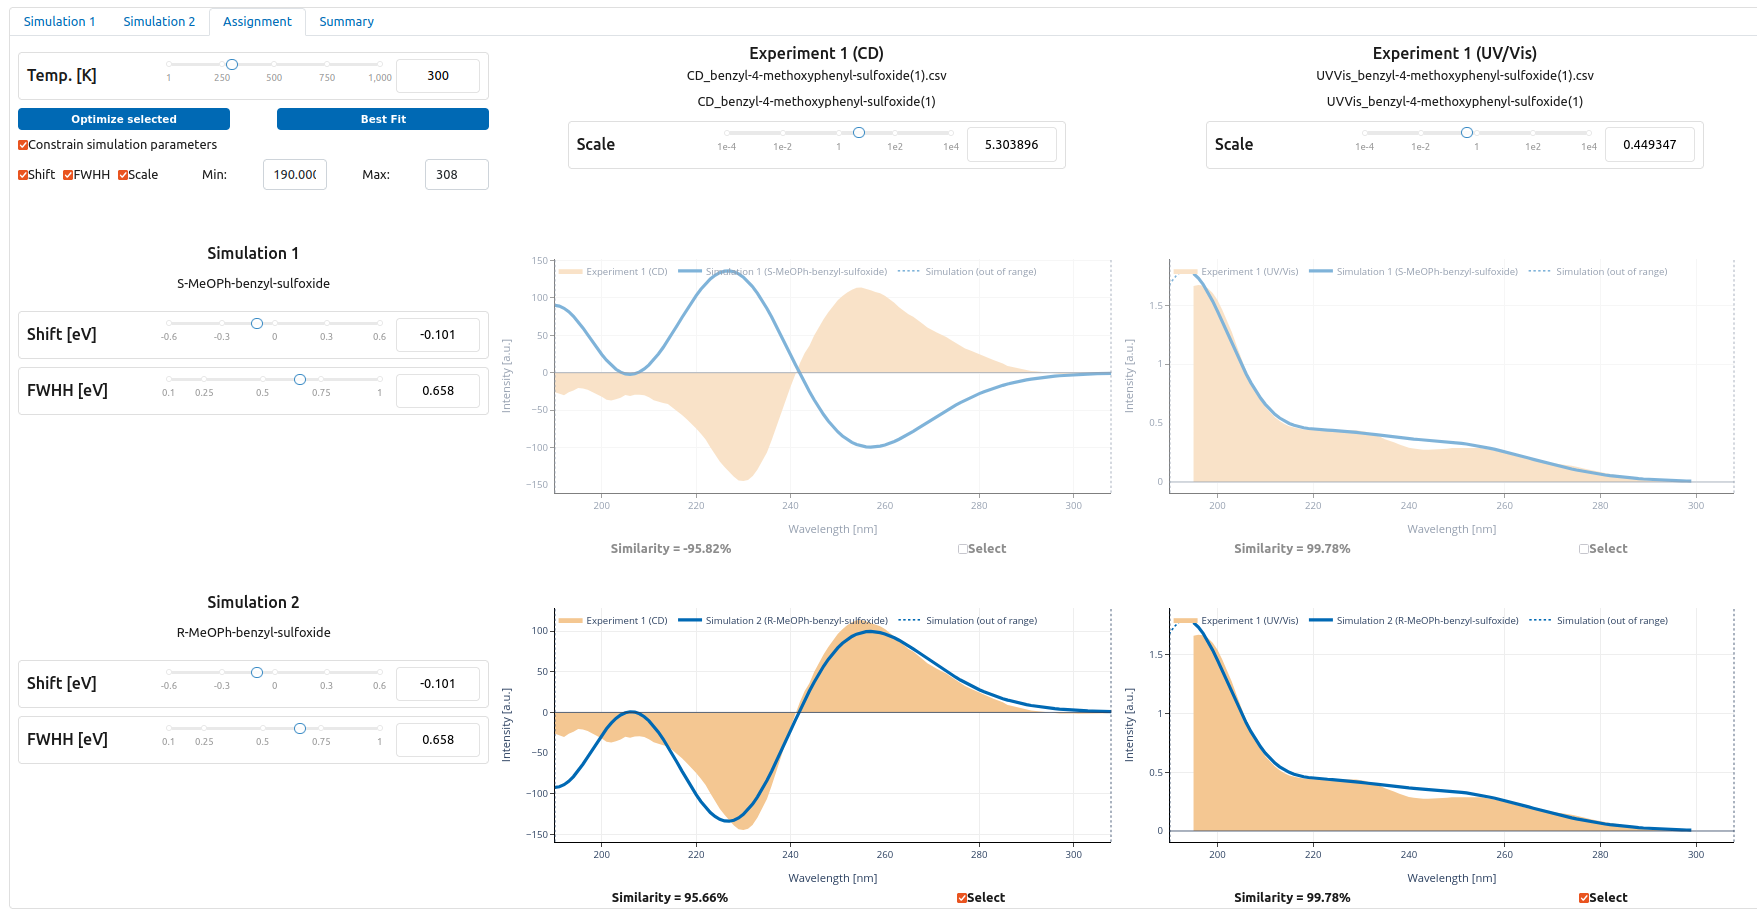Click the Simulation 2 Shift value field
The image size is (1757, 919).
[438, 684]
